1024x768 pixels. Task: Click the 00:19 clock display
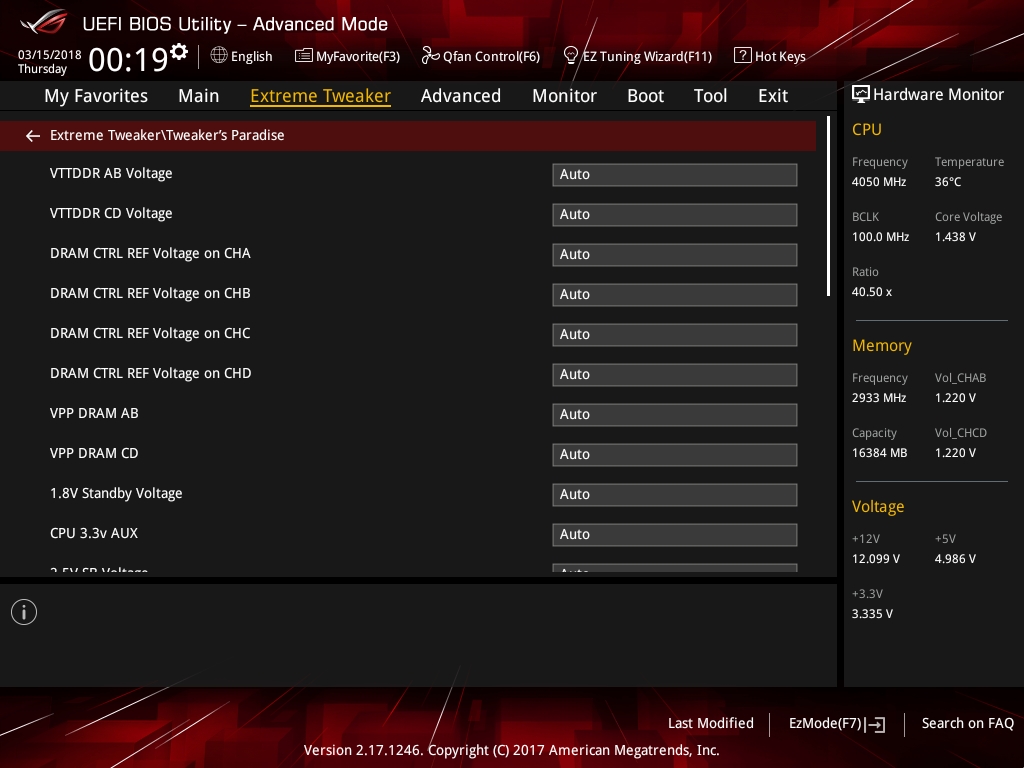(x=129, y=59)
